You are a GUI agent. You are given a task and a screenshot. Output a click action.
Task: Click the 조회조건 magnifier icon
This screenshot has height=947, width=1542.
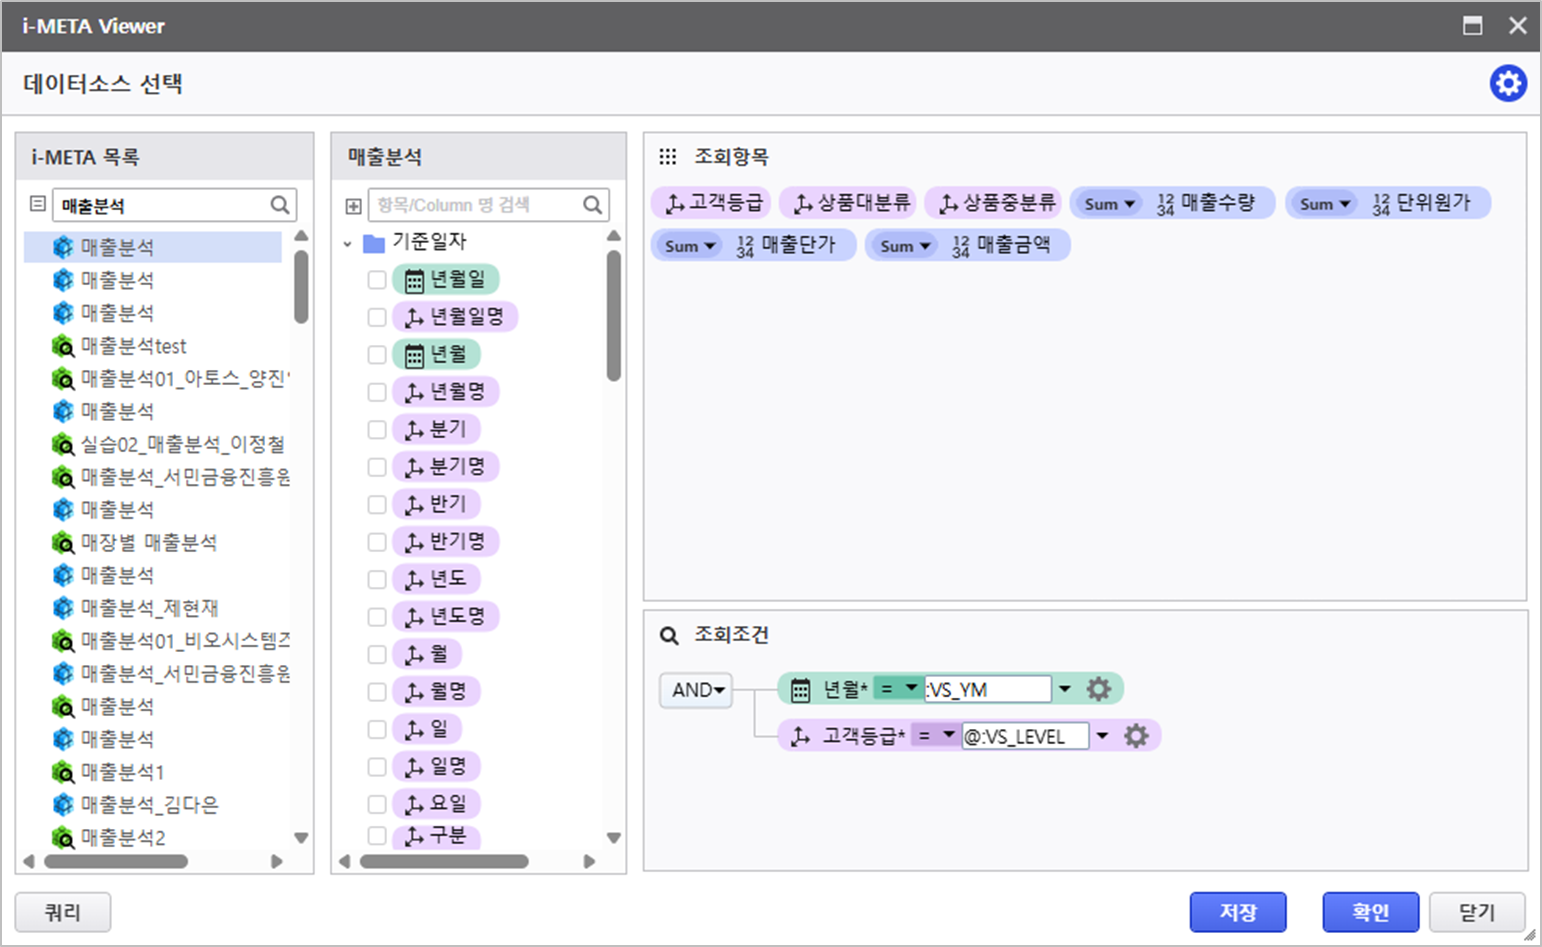[669, 636]
